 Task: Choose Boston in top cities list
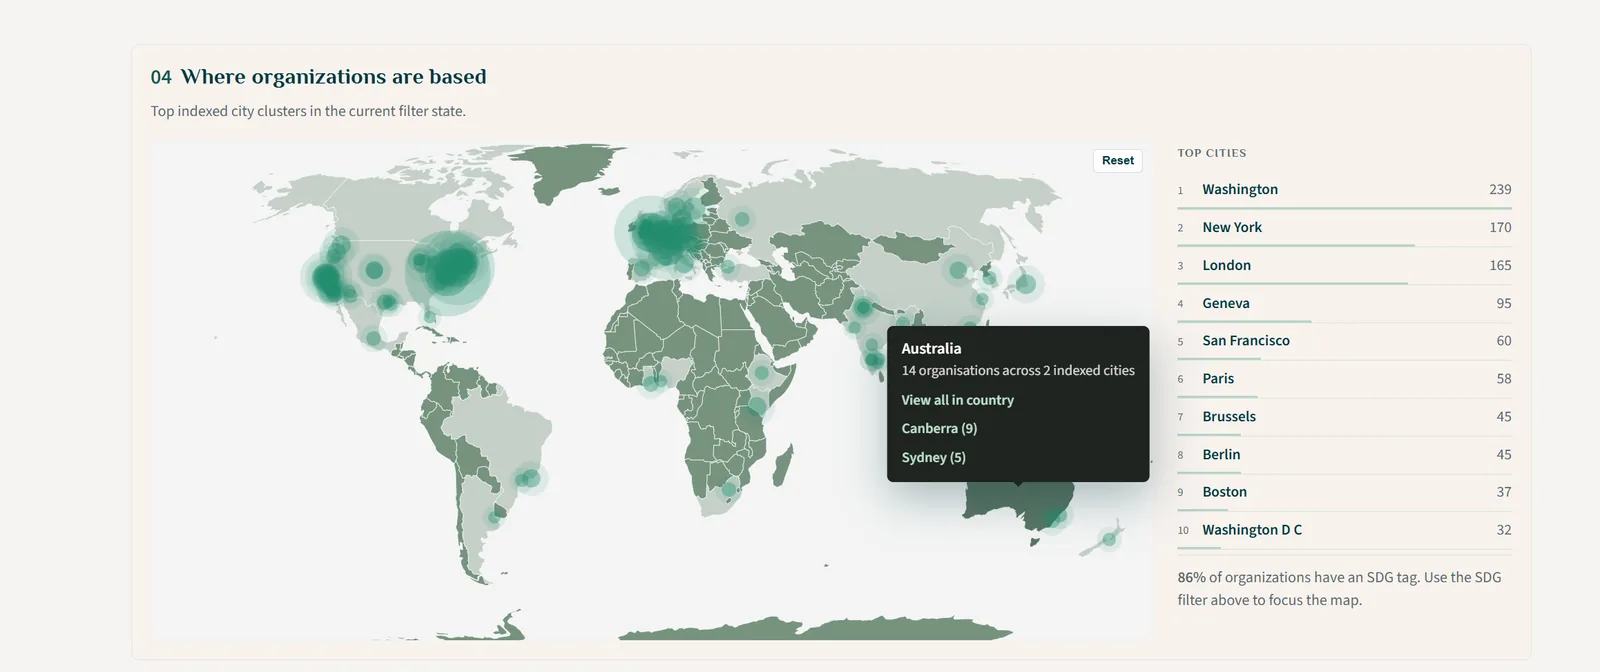pyautogui.click(x=1344, y=492)
